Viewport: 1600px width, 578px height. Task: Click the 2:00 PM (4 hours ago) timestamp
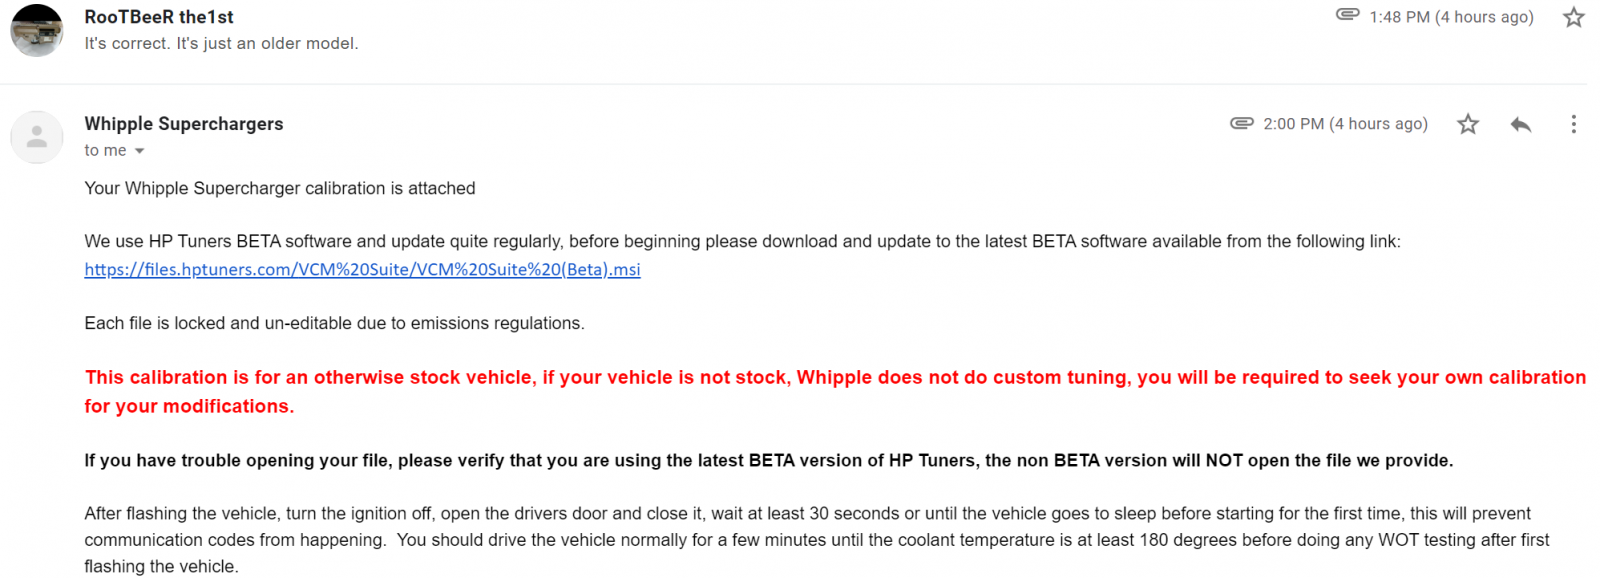point(1345,124)
